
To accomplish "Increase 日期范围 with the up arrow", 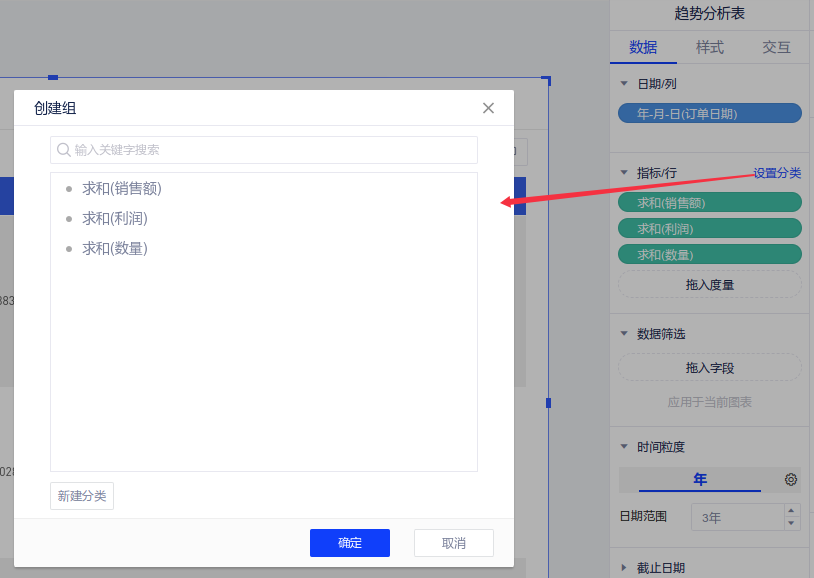I will [x=792, y=511].
